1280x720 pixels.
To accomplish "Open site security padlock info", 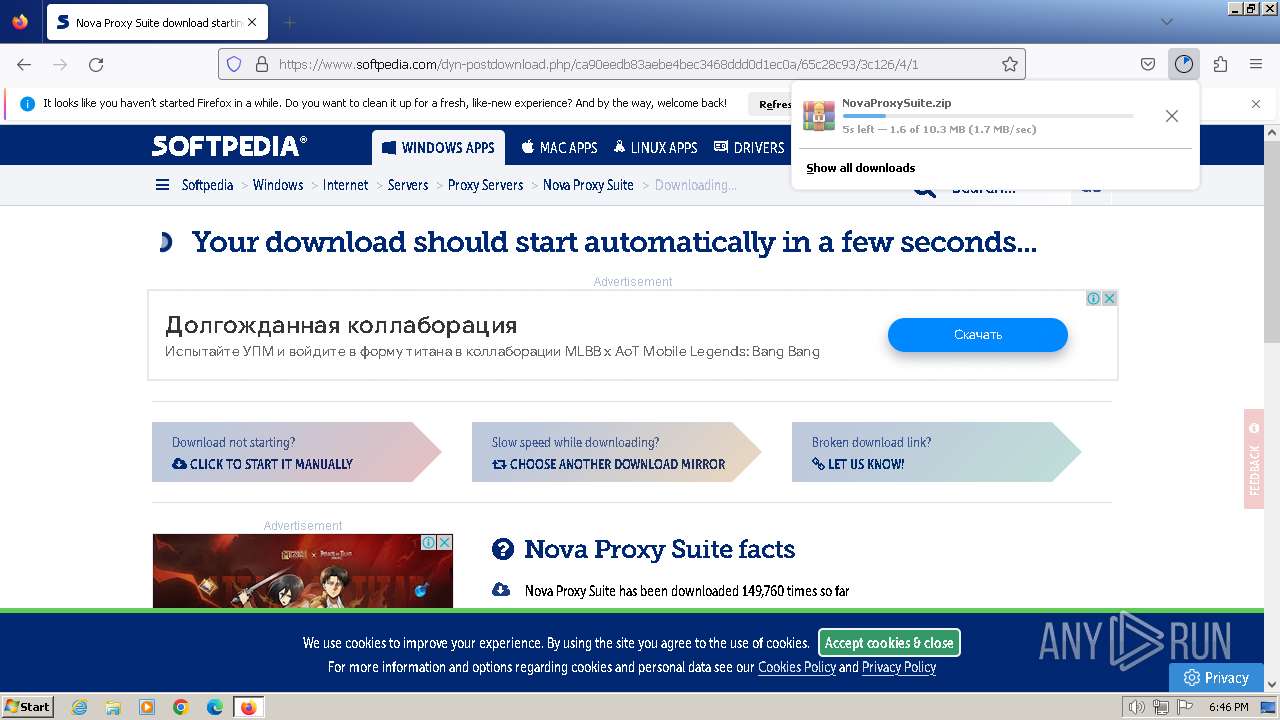I will [x=262, y=64].
